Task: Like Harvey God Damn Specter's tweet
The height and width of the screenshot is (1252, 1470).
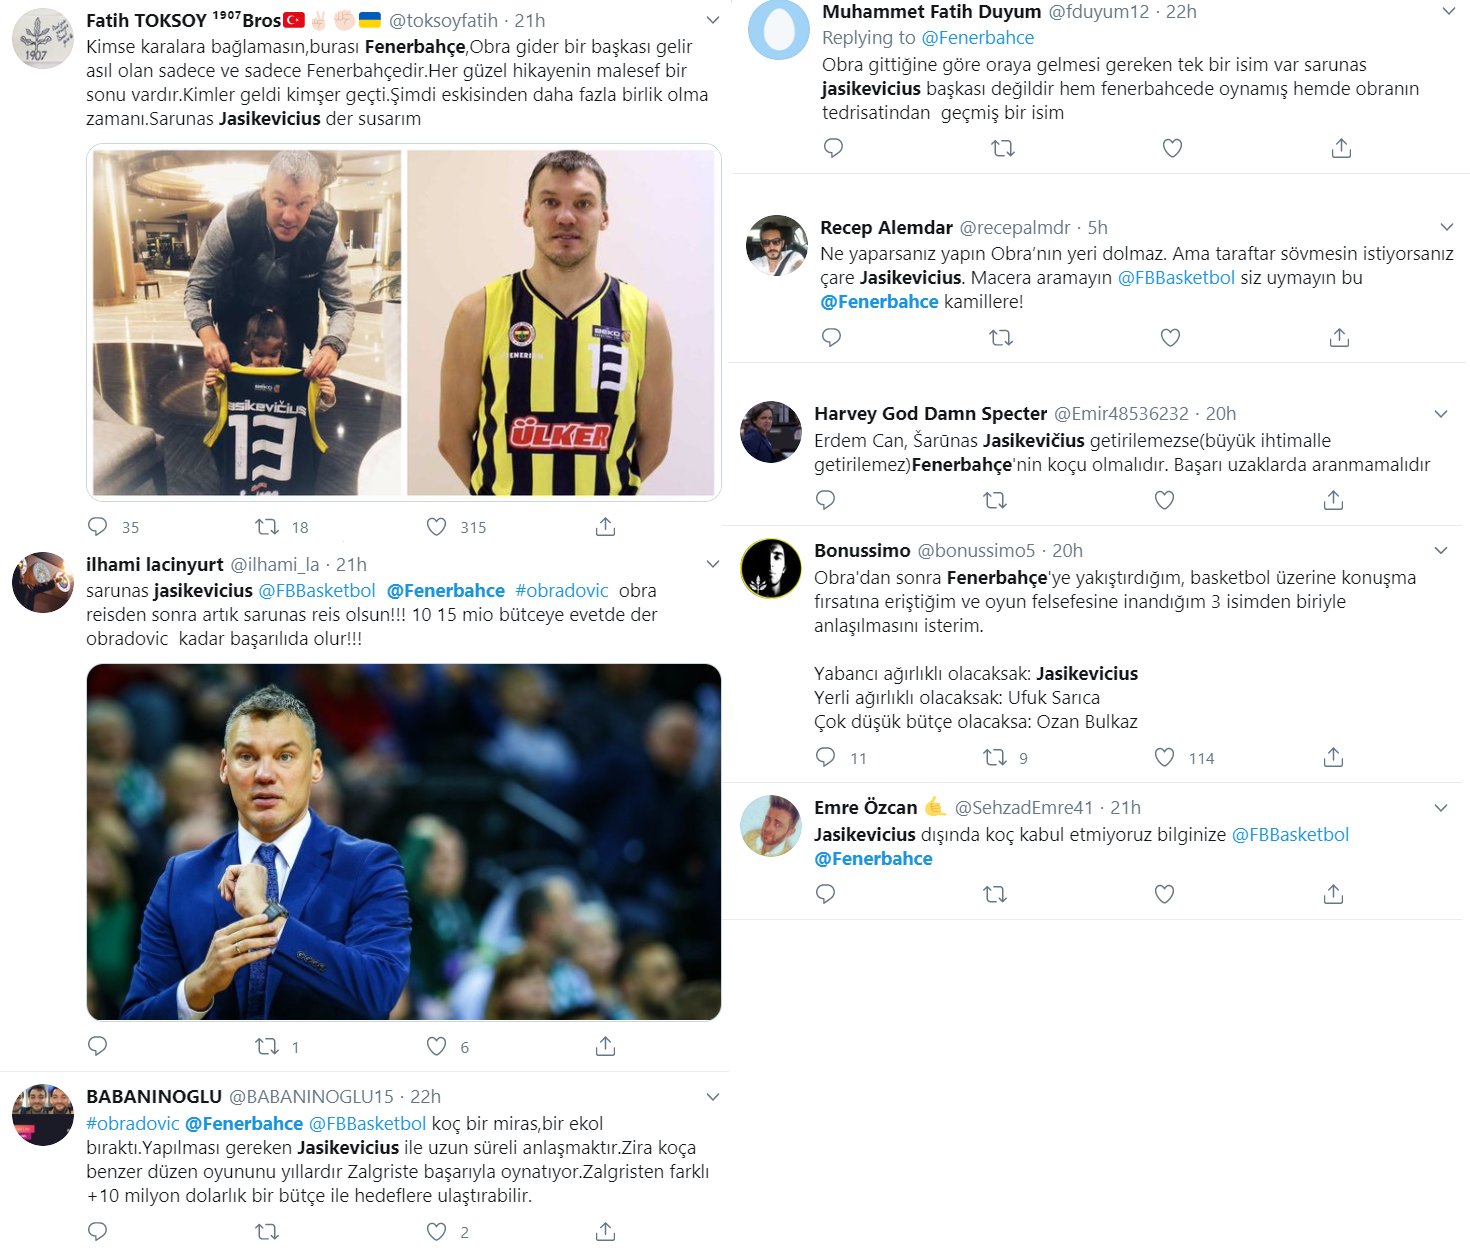Action: click(1164, 500)
